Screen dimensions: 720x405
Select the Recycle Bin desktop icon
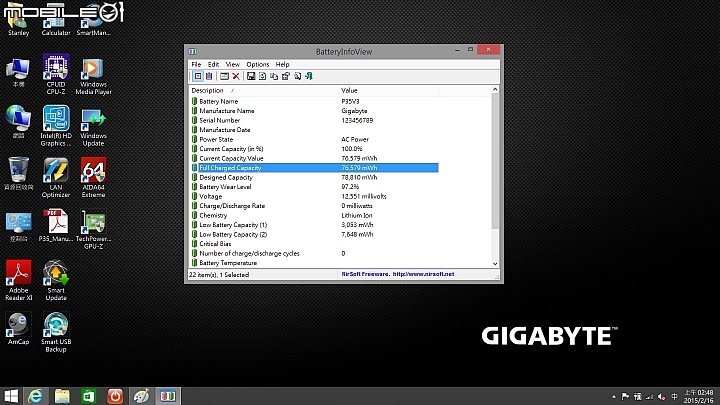(18, 174)
